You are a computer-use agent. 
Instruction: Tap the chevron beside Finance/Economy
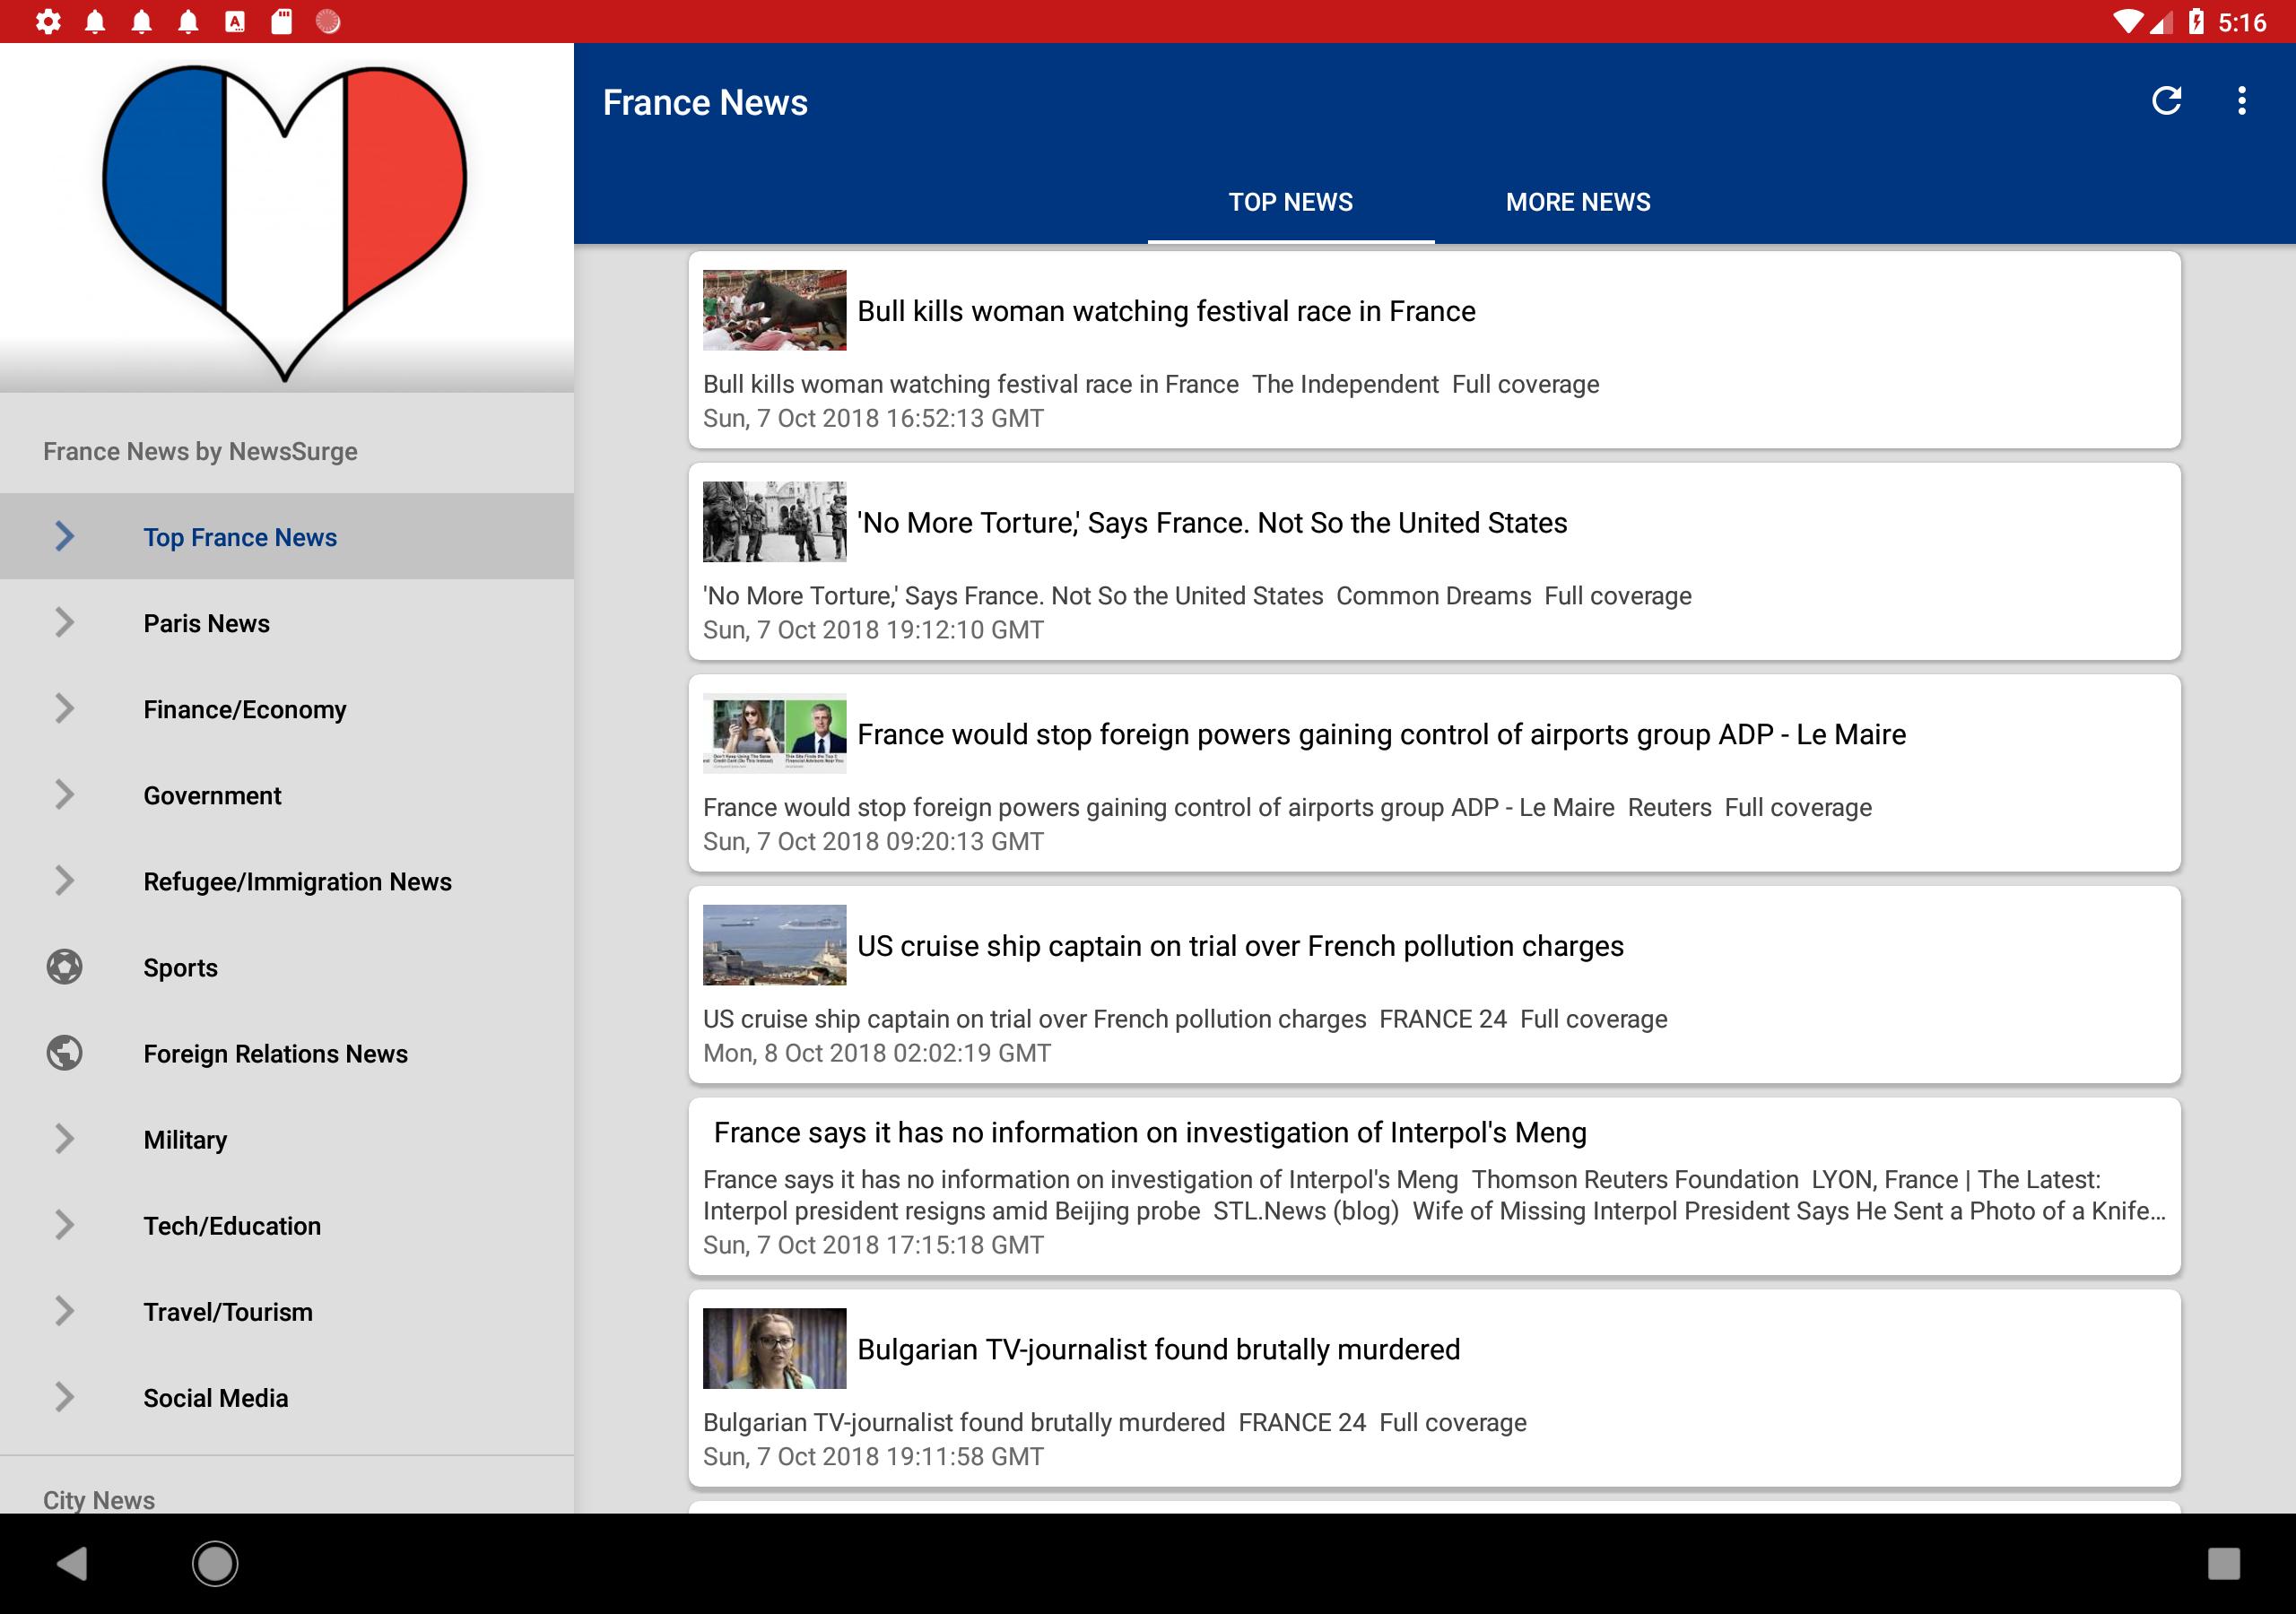(x=64, y=708)
